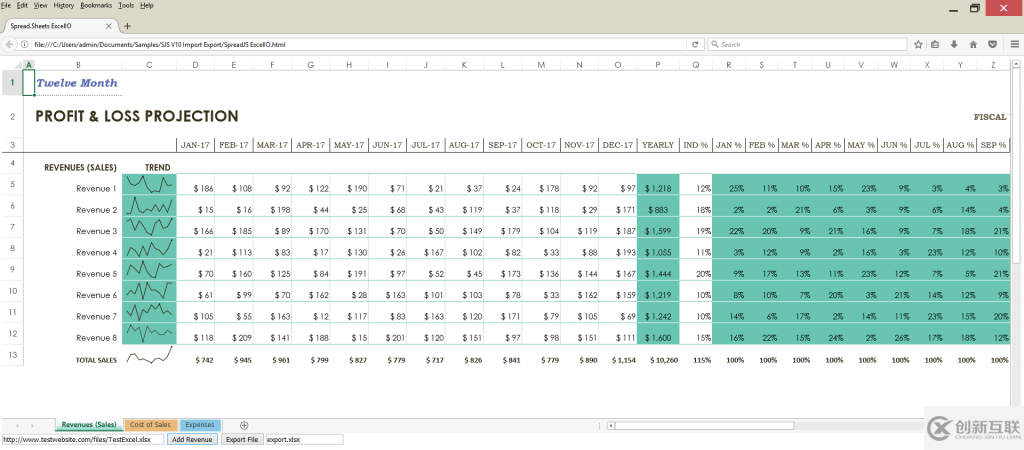Click the Add Revenue button
1024x450 pixels.
click(192, 440)
